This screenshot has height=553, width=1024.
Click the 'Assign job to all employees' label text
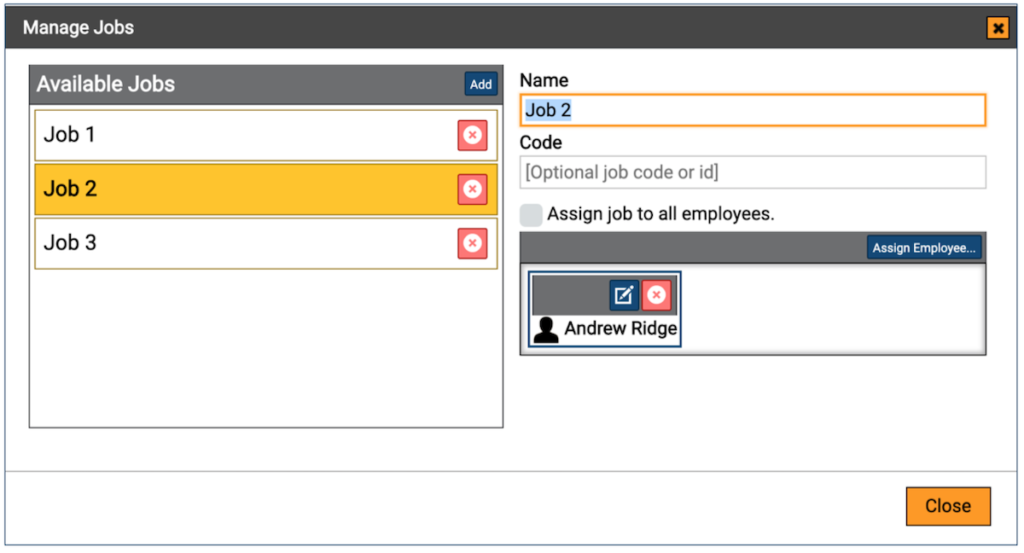coord(661,214)
